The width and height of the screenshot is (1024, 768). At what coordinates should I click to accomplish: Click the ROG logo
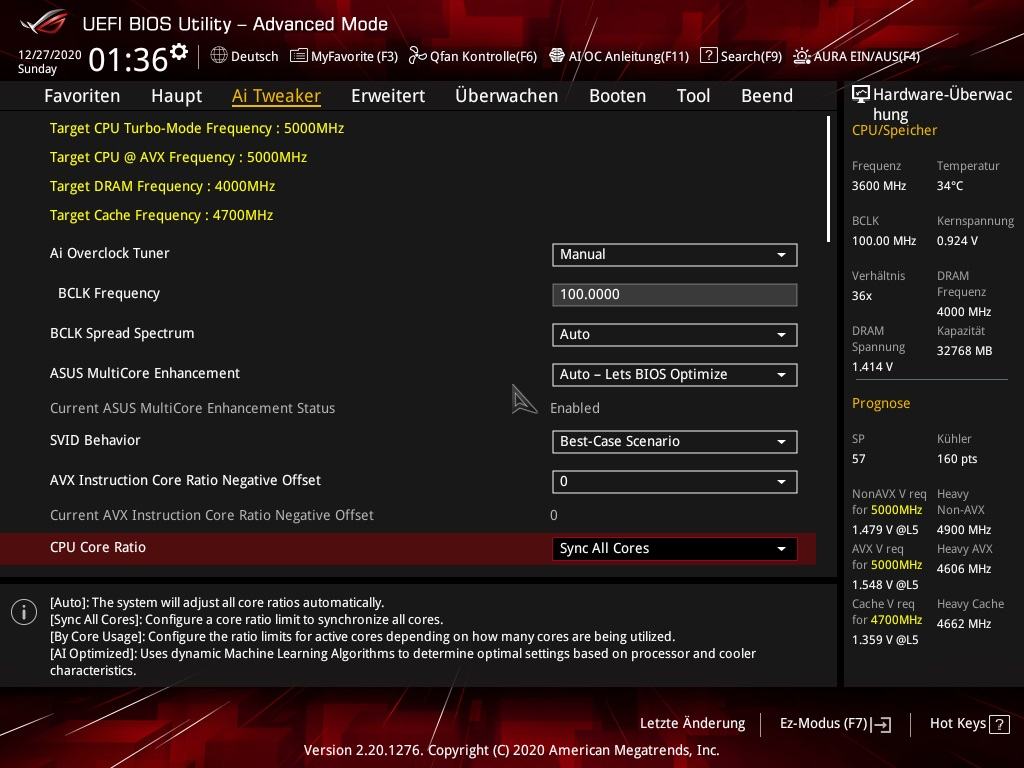pyautogui.click(x=44, y=23)
